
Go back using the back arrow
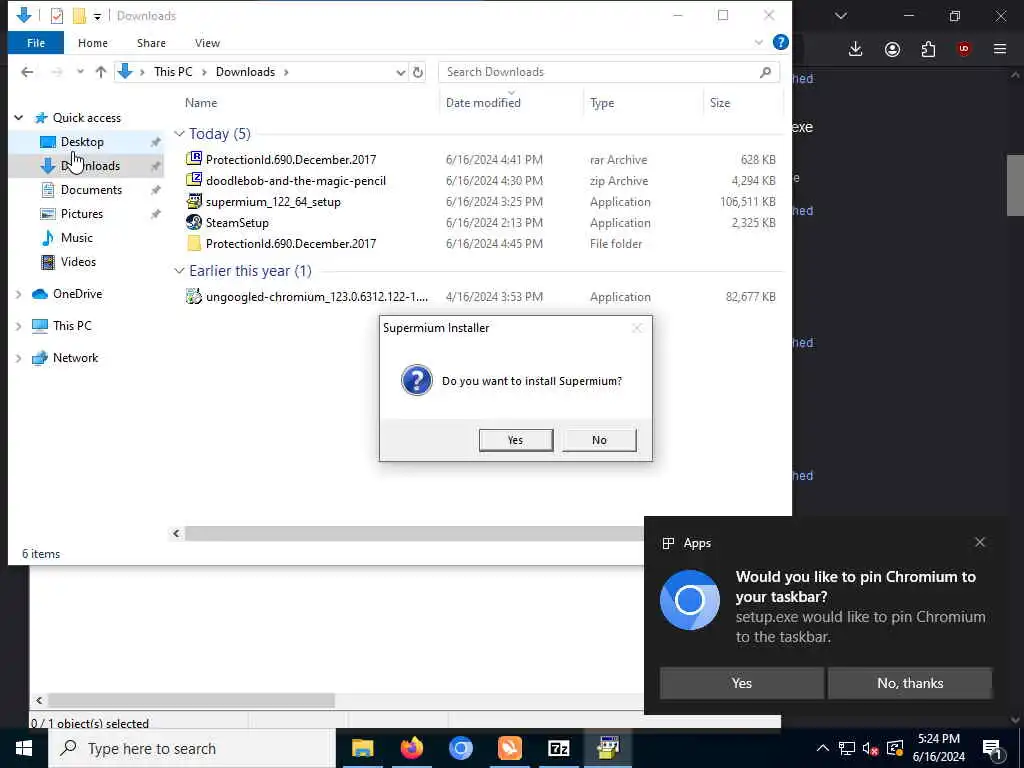(27, 72)
